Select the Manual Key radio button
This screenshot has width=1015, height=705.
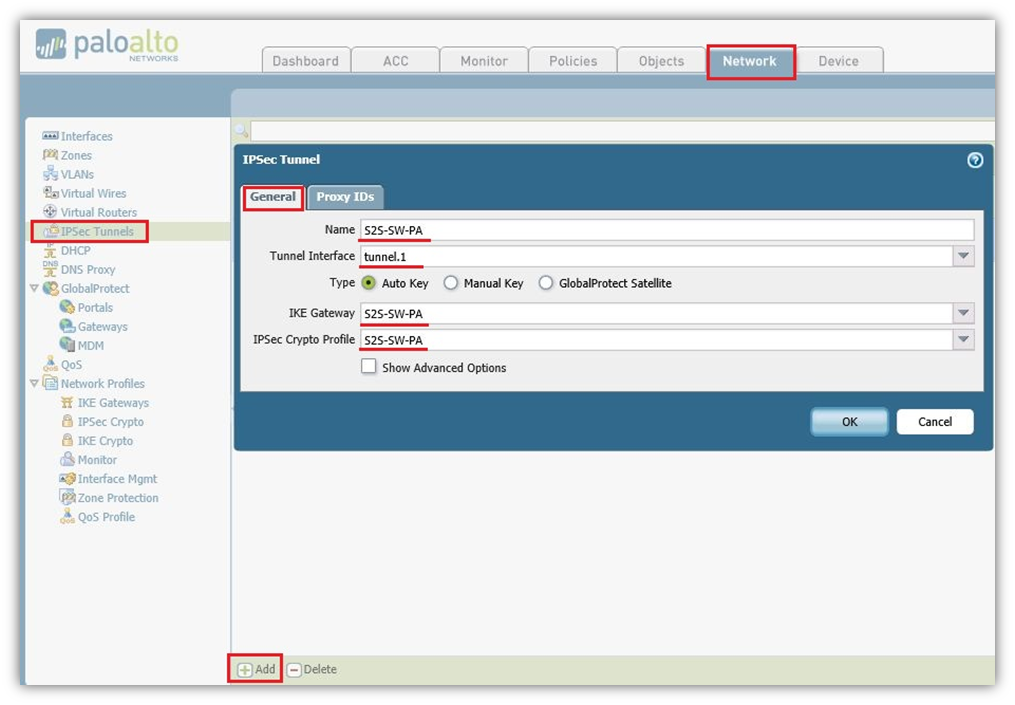click(x=451, y=283)
